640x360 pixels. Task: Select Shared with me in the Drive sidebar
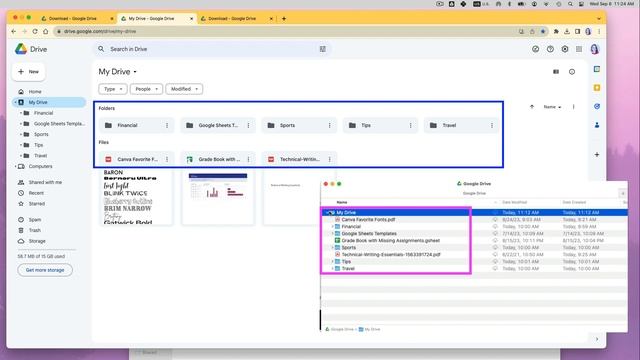point(49,182)
